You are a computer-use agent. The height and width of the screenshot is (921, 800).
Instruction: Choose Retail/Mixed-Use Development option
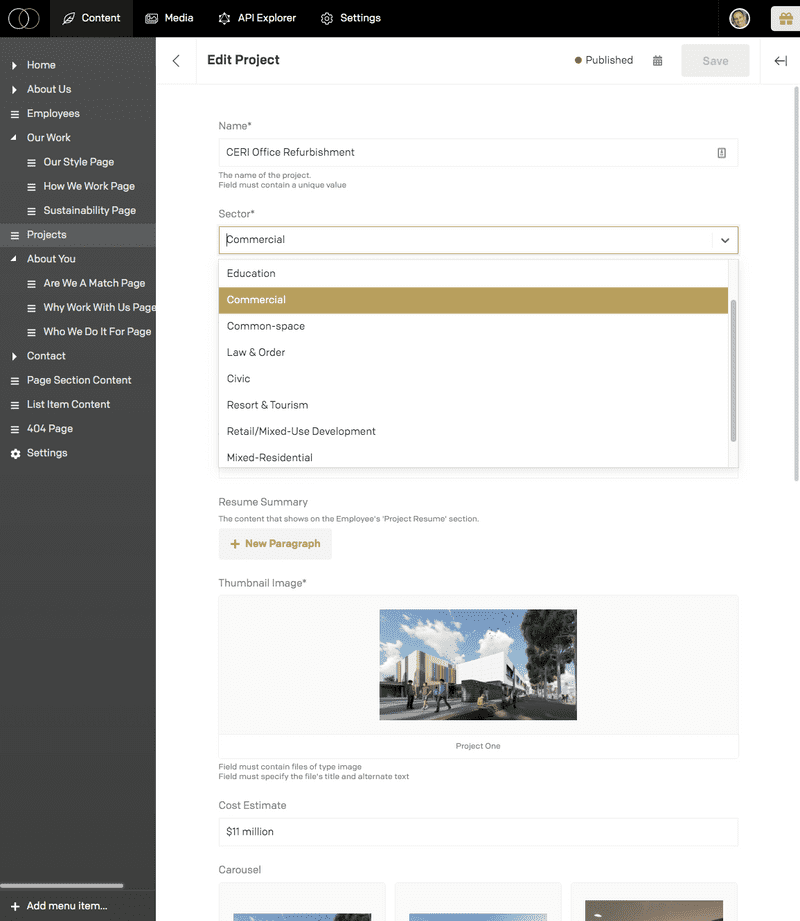click(473, 431)
